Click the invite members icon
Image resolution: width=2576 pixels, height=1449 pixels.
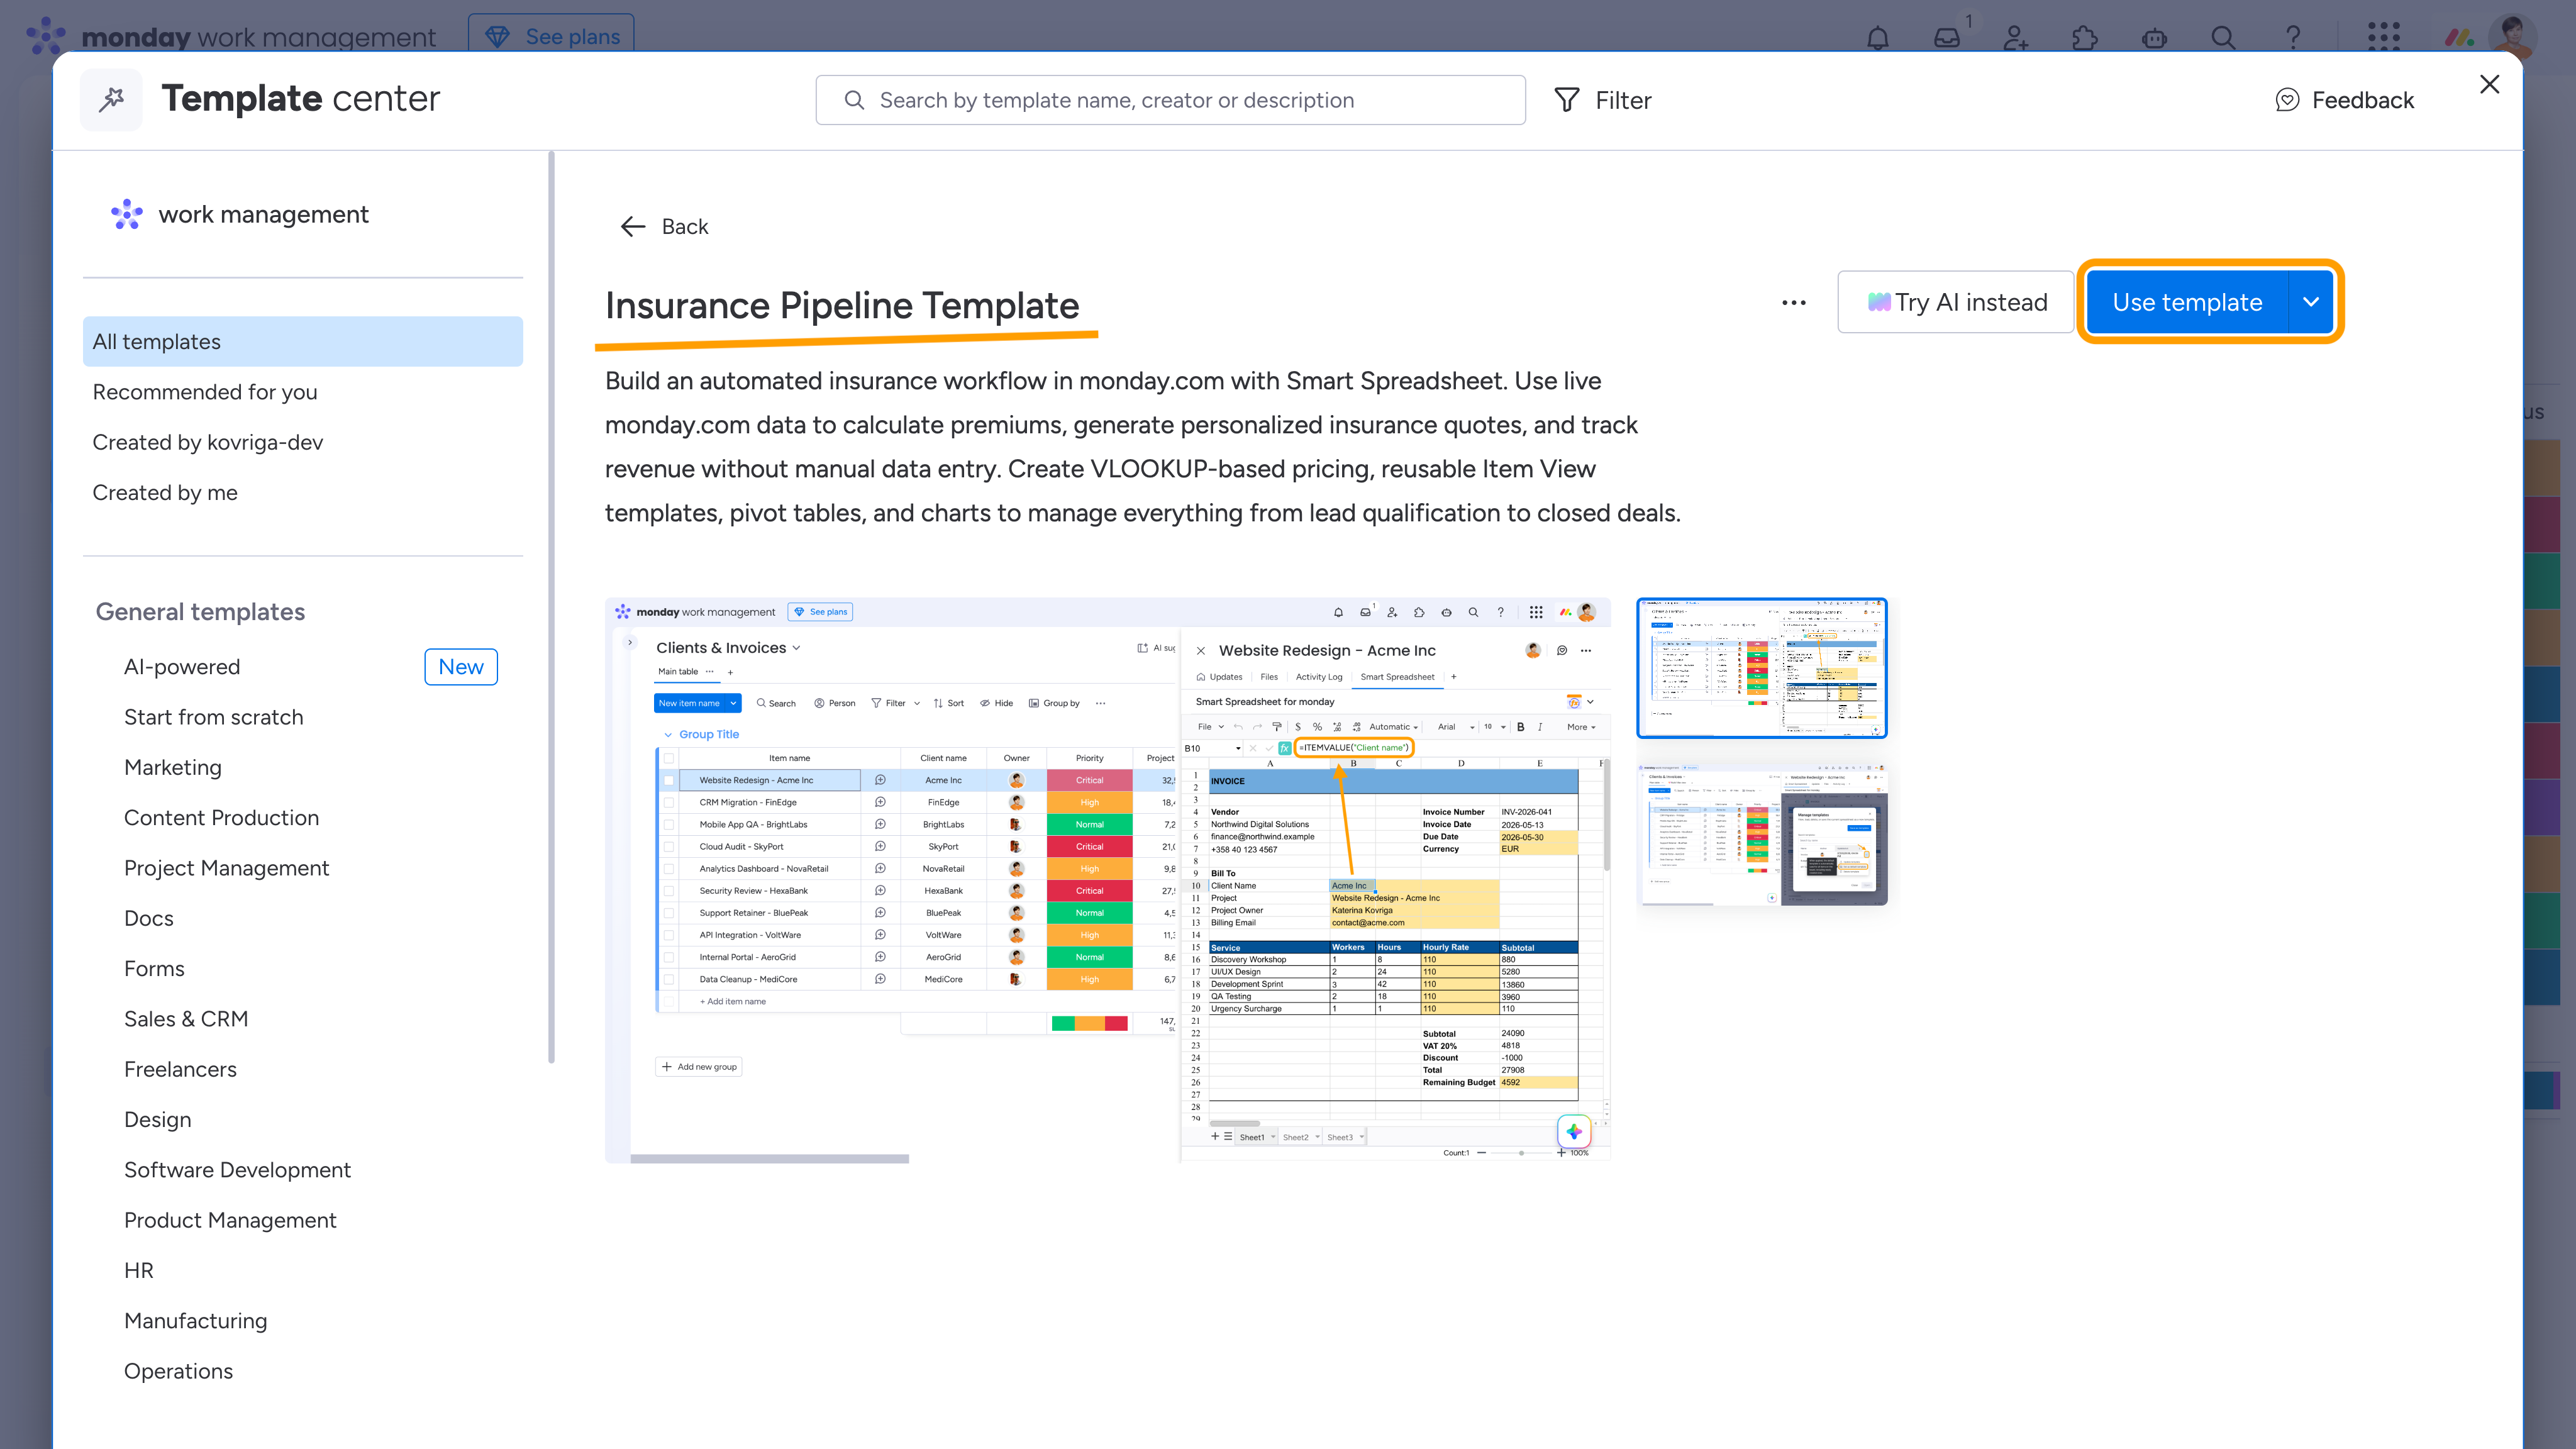tap(2016, 38)
